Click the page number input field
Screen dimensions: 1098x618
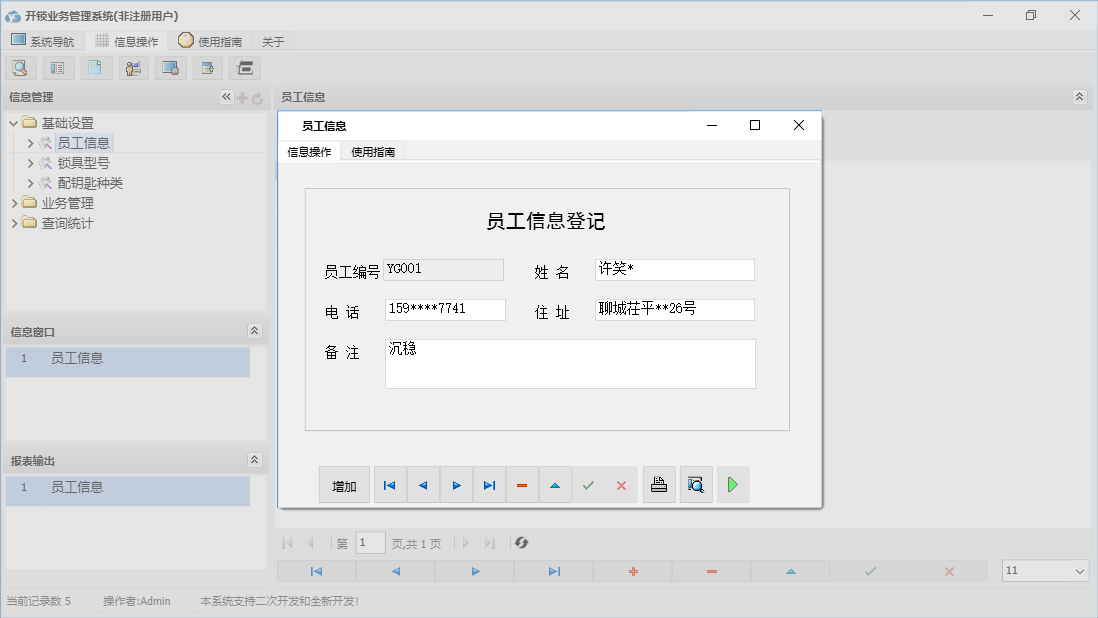pos(370,542)
